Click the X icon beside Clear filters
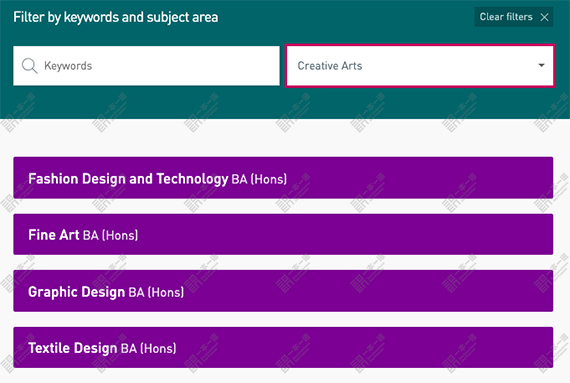570x383 pixels. coord(544,17)
